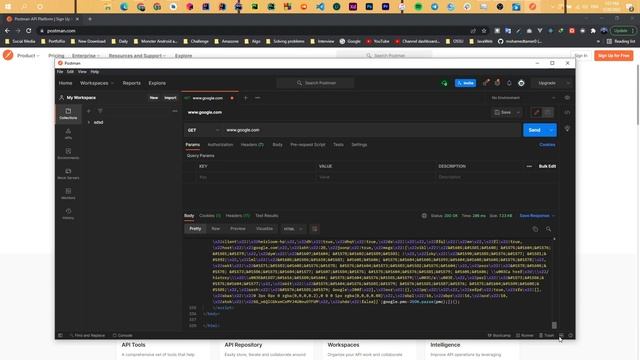This screenshot has height=360, width=640.
Task: Select the Raw response view
Action: click(216, 229)
